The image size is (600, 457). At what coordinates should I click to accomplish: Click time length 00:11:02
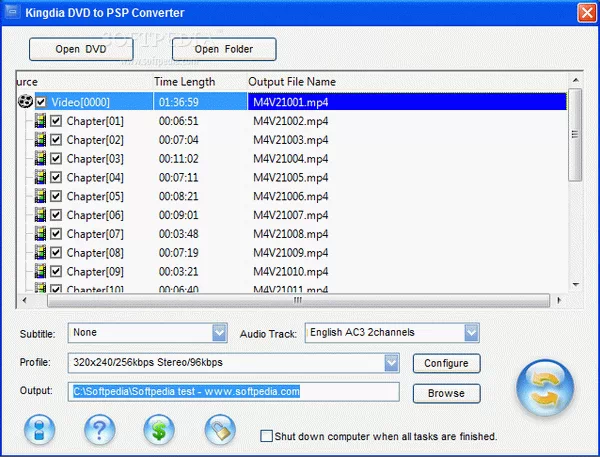tap(179, 158)
